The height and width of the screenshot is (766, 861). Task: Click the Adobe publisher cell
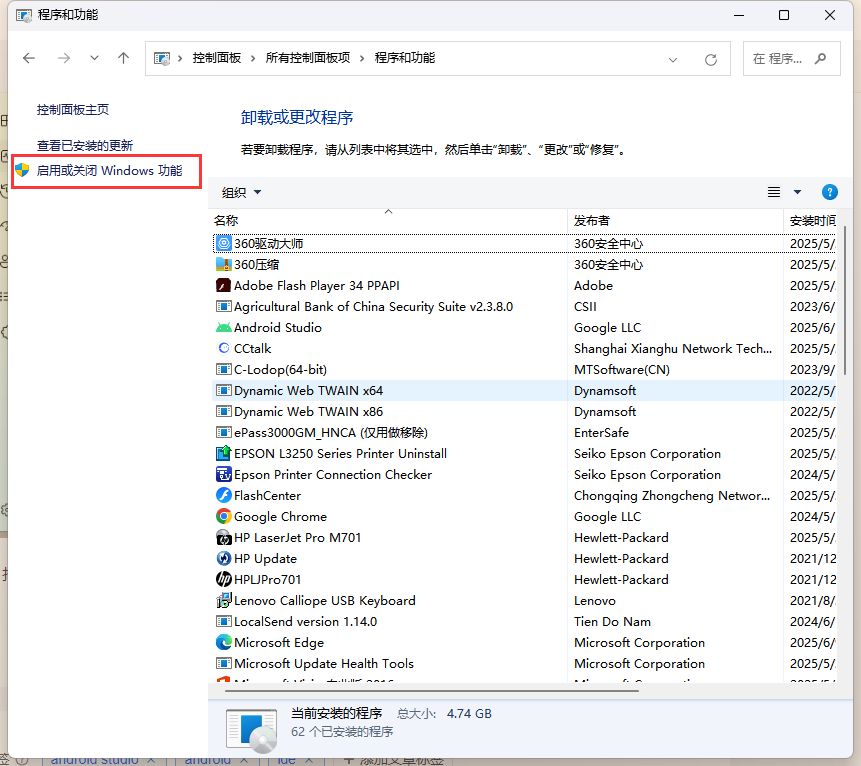click(593, 286)
